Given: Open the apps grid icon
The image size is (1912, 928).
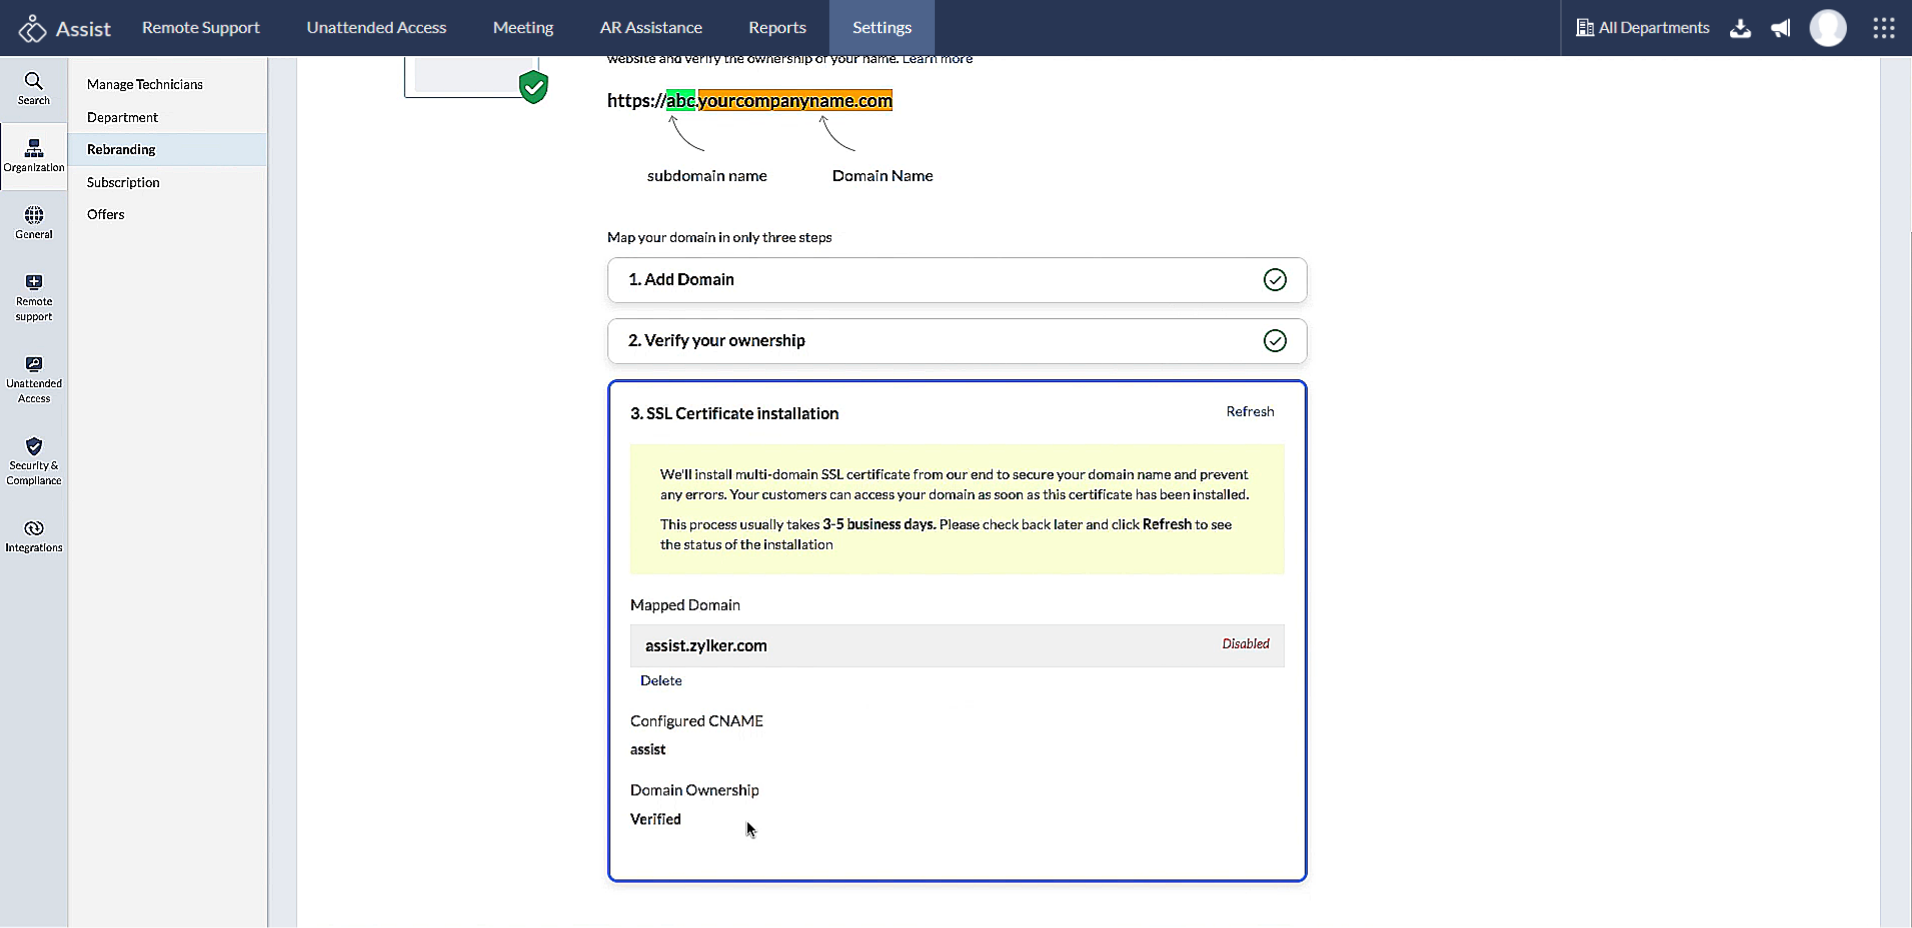Looking at the screenshot, I should (x=1884, y=28).
